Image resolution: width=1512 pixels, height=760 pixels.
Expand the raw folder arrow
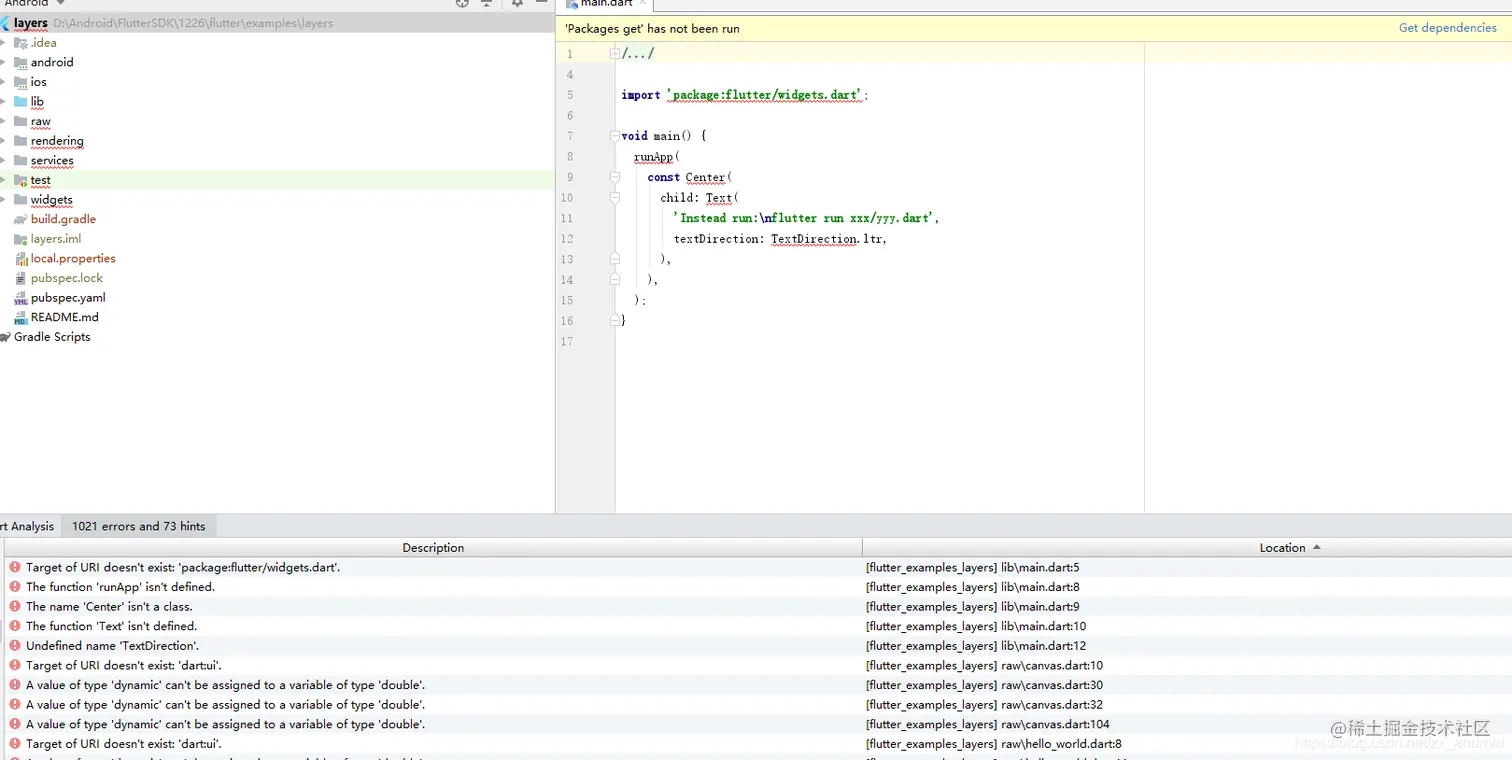pyautogui.click(x=3, y=121)
